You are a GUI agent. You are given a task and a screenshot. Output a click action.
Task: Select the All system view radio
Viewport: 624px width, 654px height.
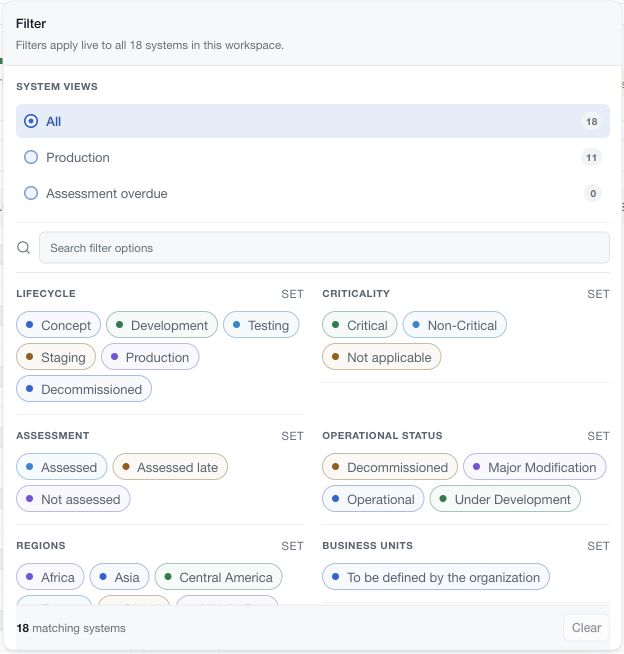[x=31, y=121]
